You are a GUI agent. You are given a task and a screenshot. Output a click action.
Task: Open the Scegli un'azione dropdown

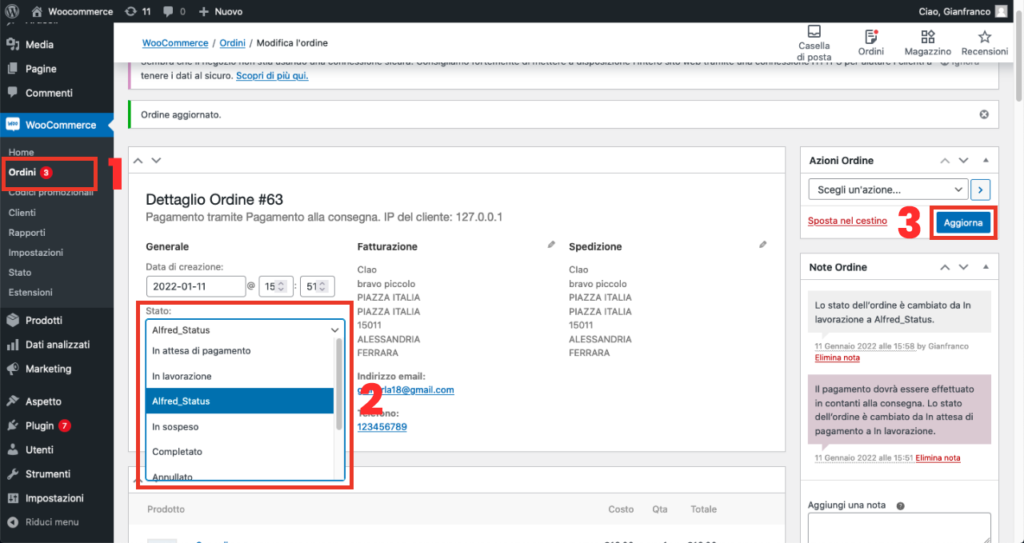pyautogui.click(x=888, y=190)
